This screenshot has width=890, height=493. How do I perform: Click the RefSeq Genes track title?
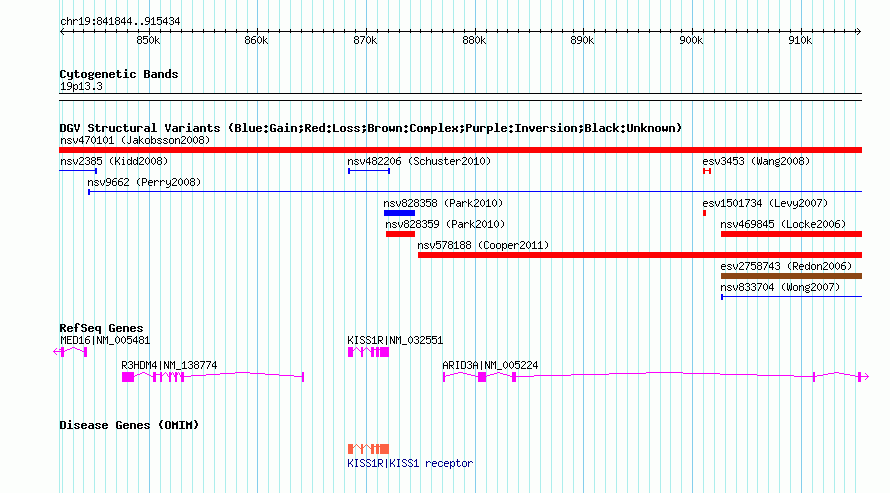click(101, 328)
